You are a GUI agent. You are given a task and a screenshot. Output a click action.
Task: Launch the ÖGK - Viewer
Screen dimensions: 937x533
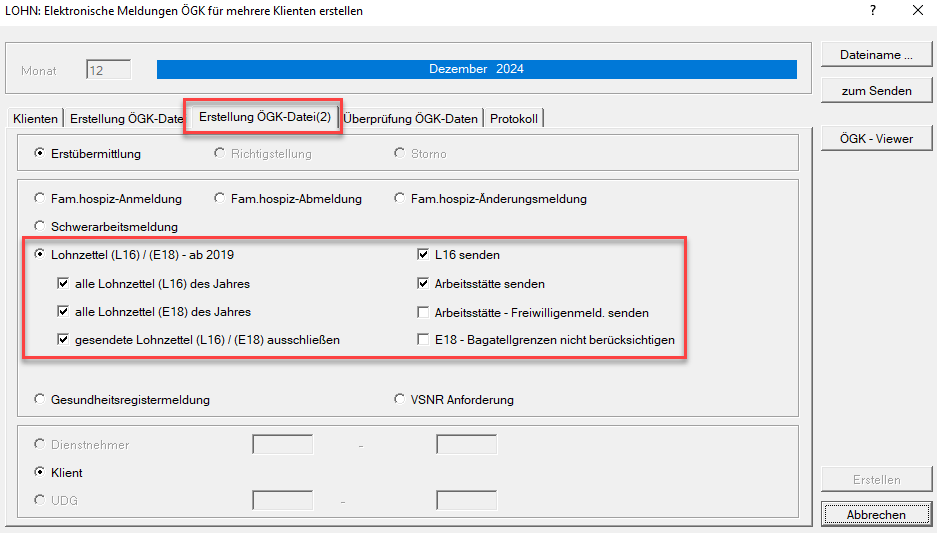[x=876, y=139]
